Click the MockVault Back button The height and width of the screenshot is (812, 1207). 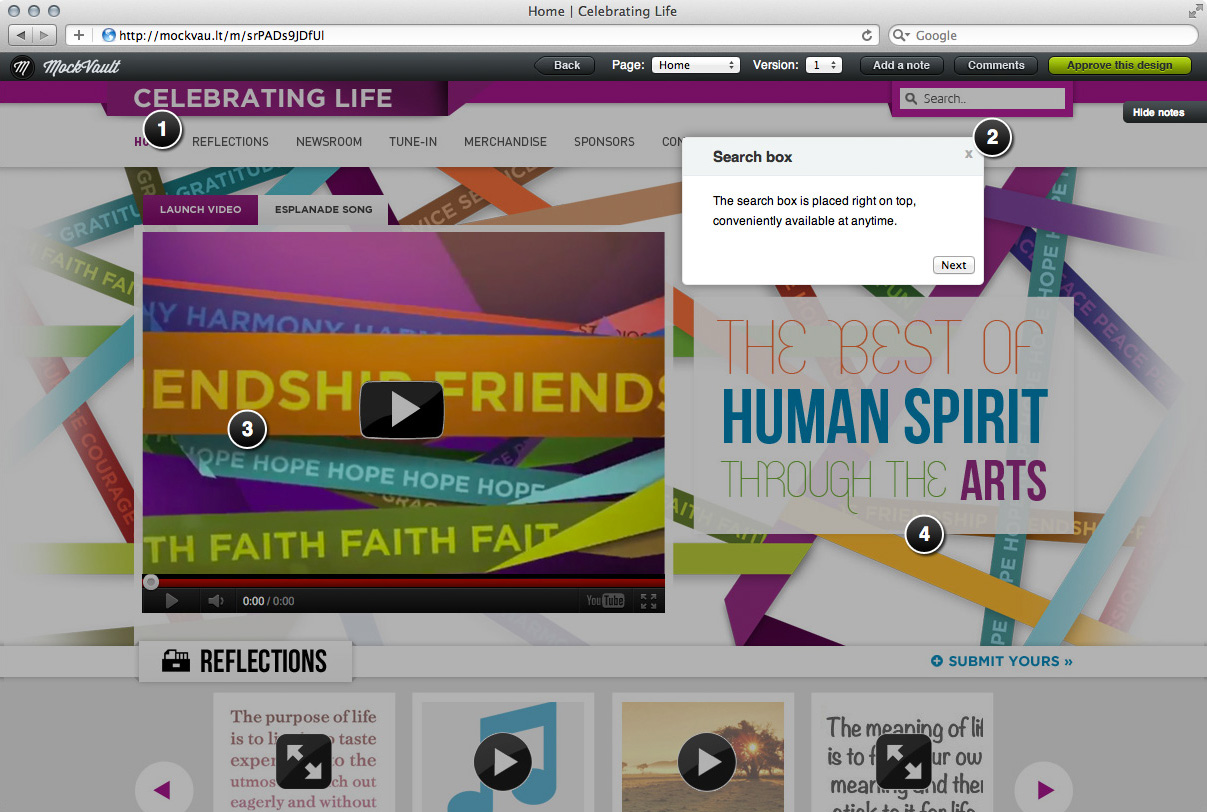[x=565, y=65]
